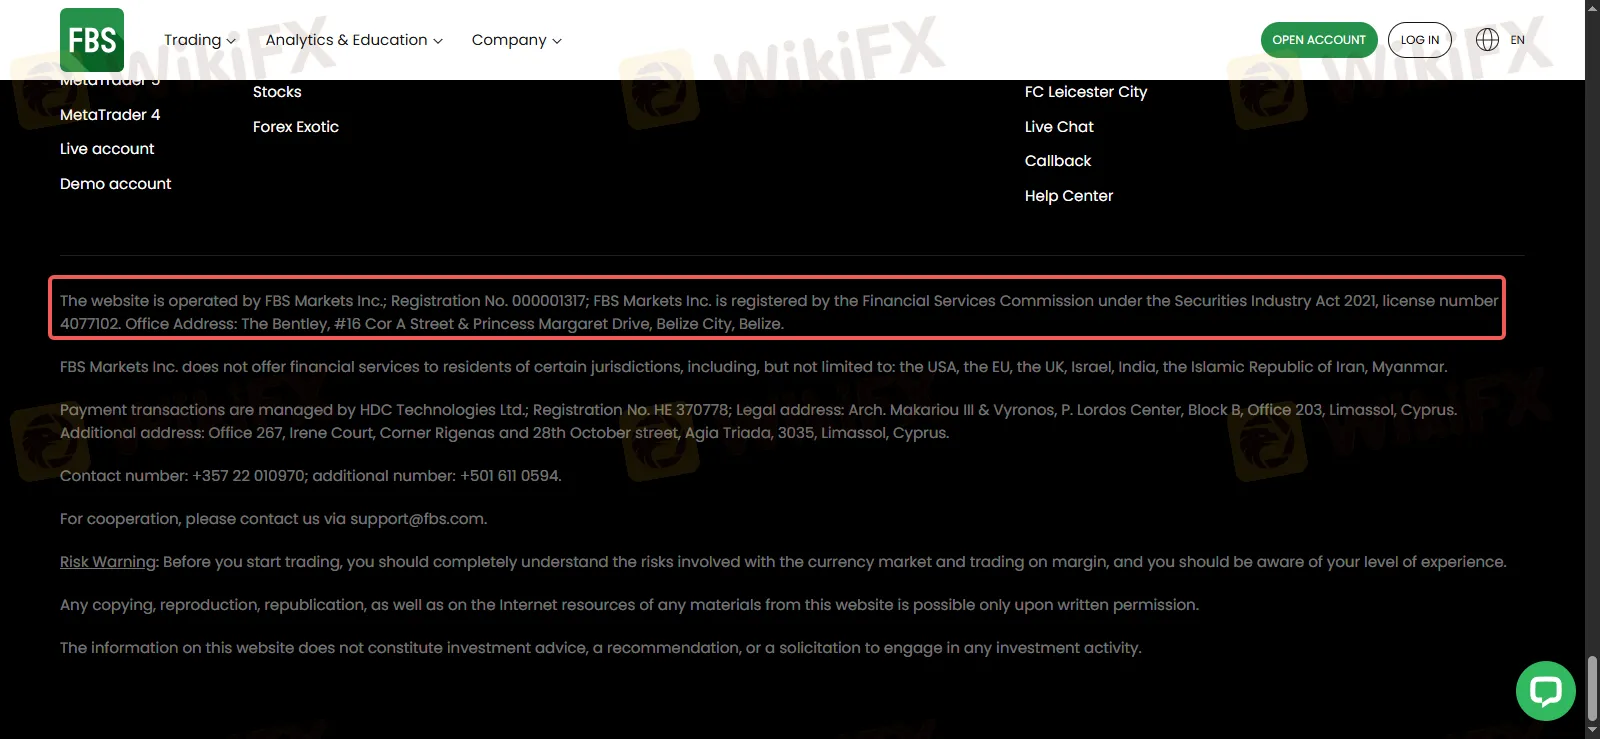Click the LOG IN button
Viewport: 1600px width, 739px height.
pos(1420,40)
